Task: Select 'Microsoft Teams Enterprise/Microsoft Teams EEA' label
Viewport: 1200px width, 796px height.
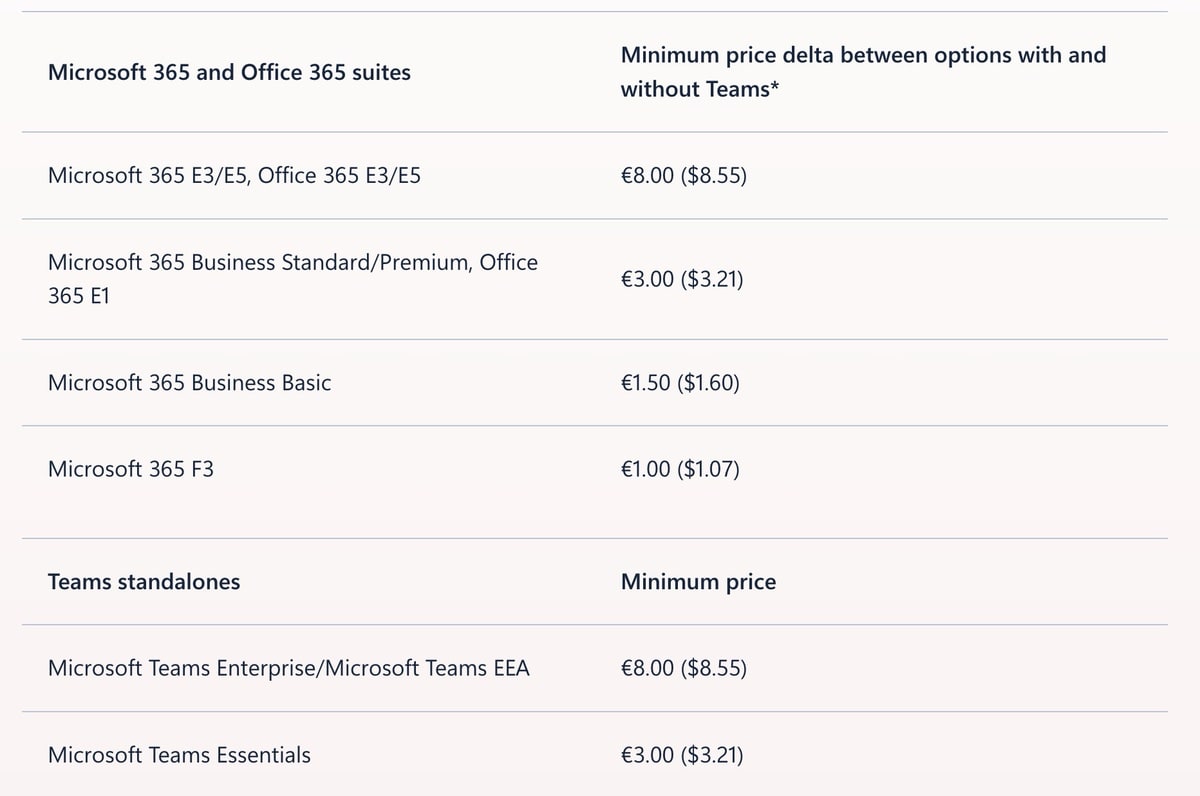Action: 288,668
